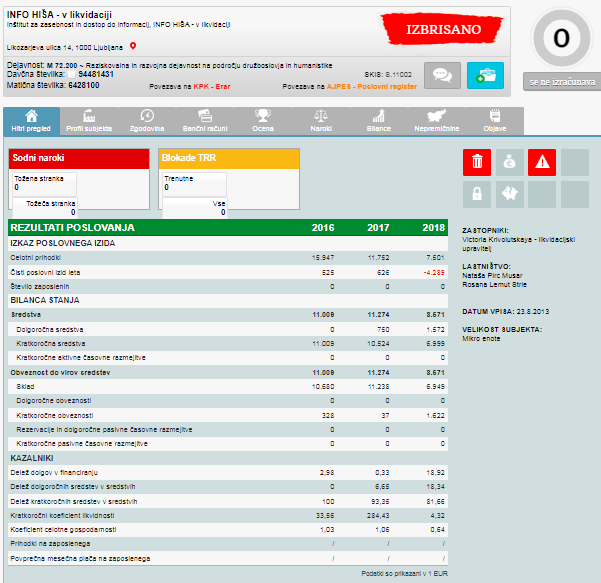Viewport: 601px width, 583px height.
Task: Open the Naroki tab
Action: (321, 122)
